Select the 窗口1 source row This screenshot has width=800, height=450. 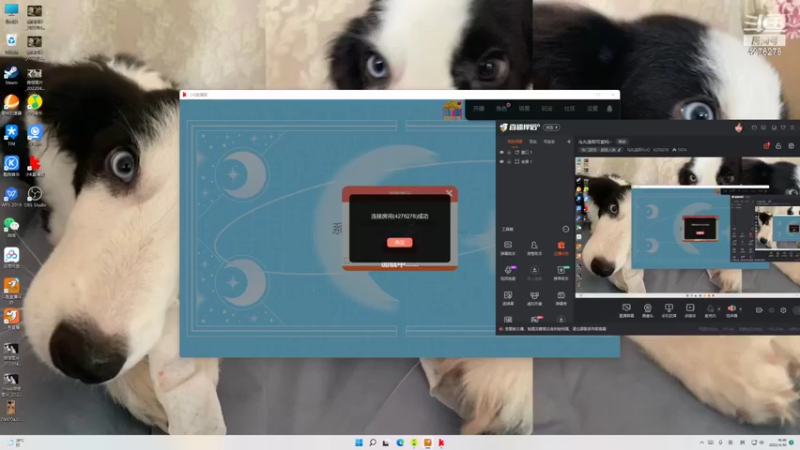(536, 153)
